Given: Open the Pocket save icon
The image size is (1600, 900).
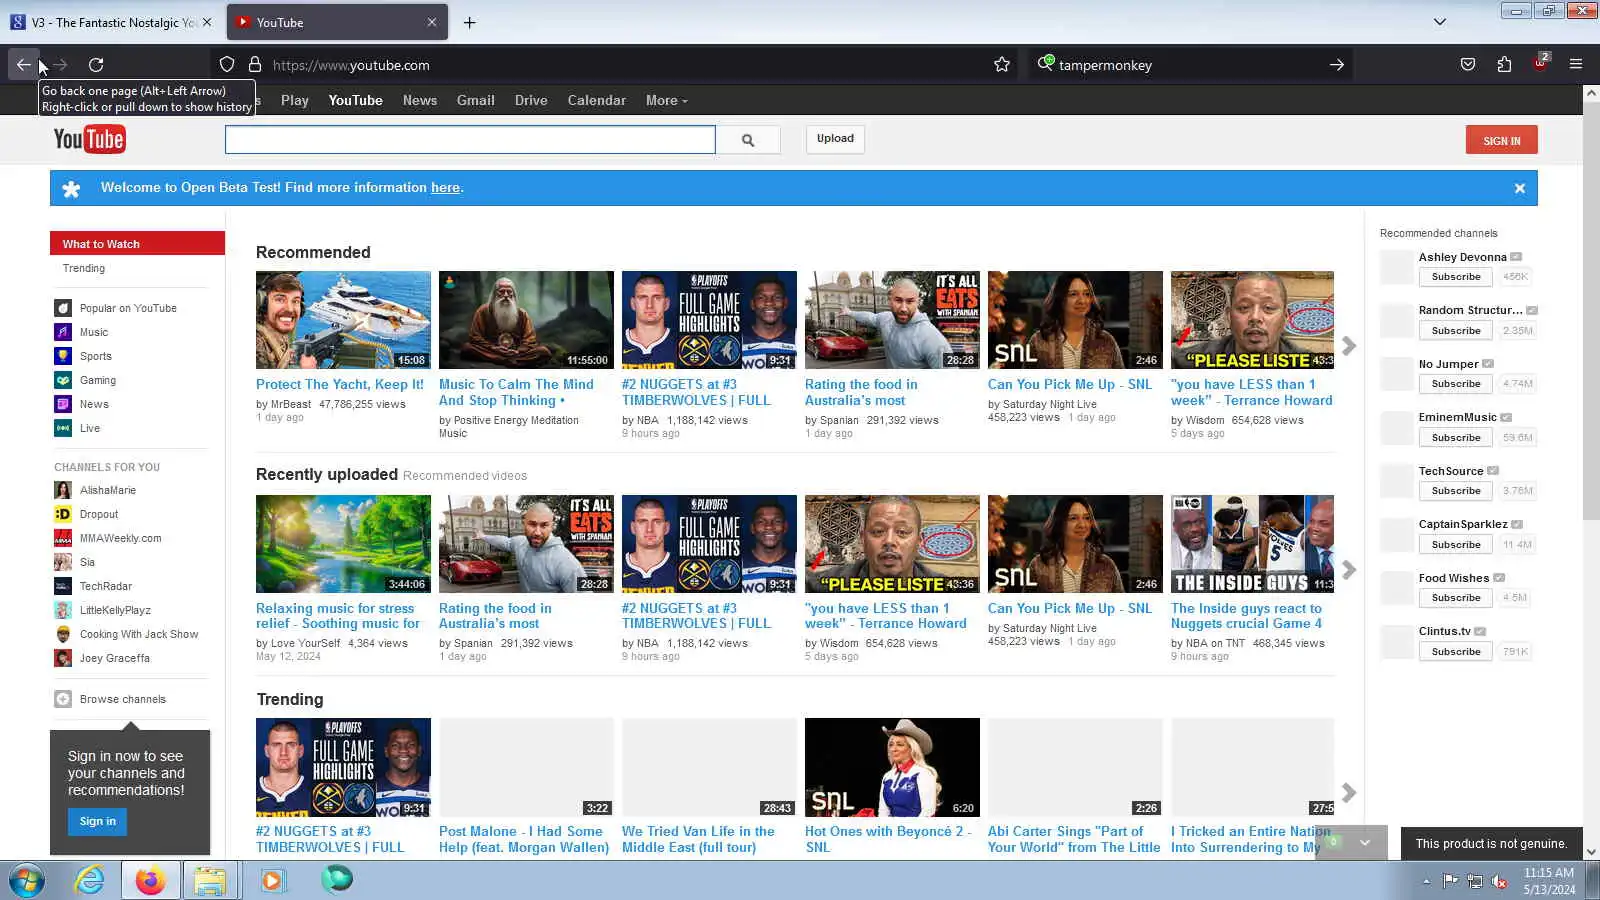Looking at the screenshot, I should coord(1467,65).
